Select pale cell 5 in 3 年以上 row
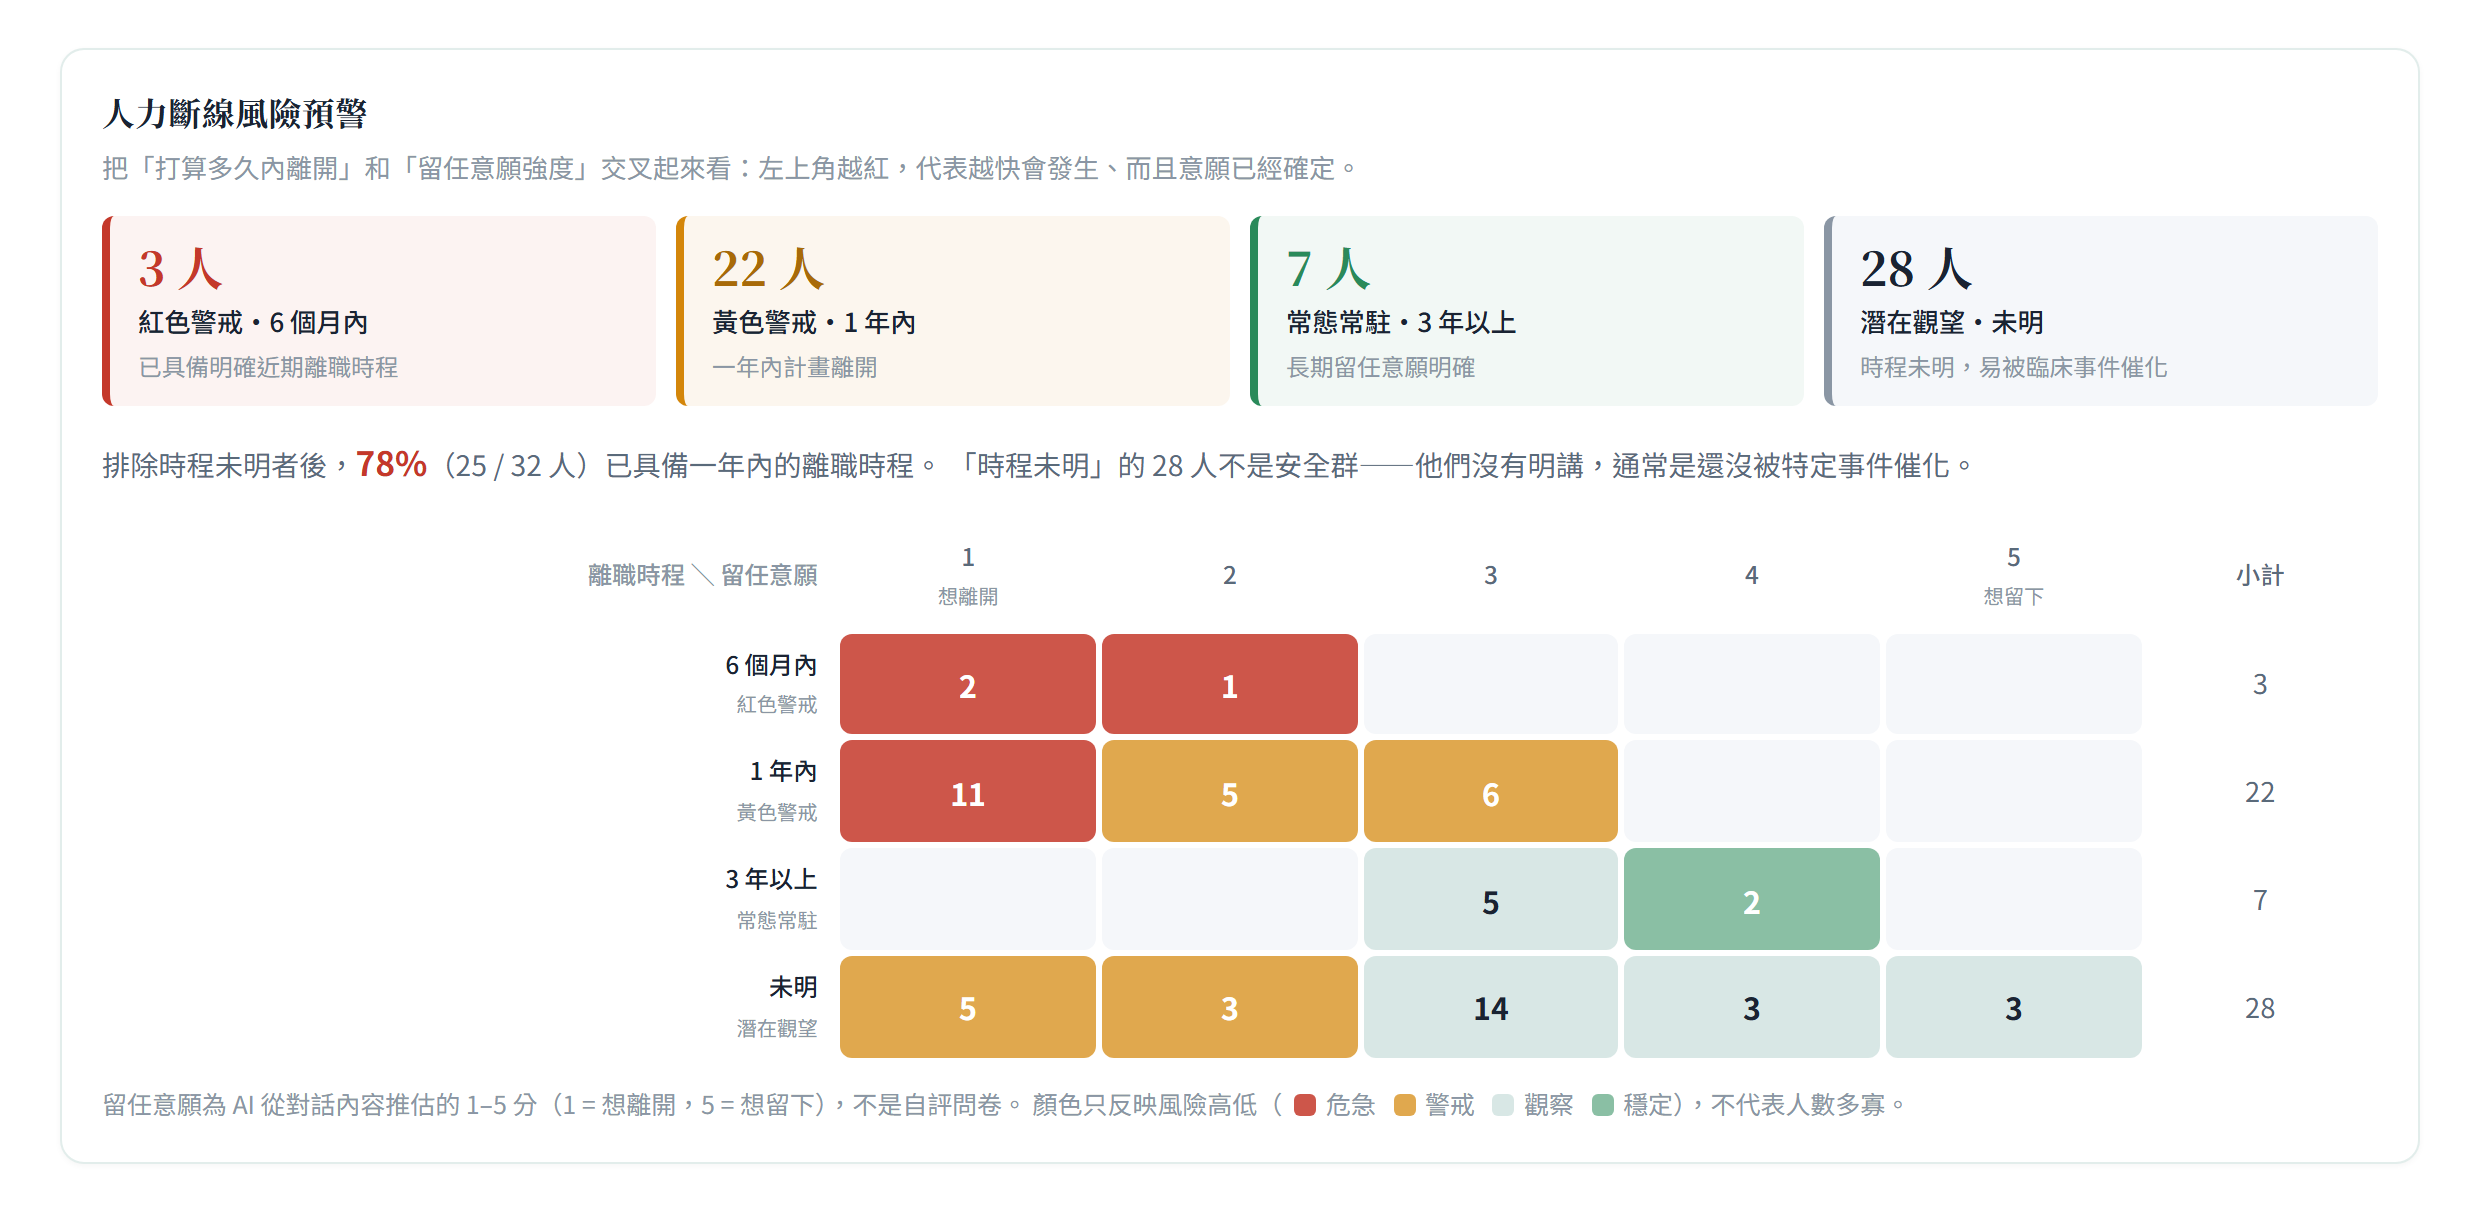 [1491, 899]
